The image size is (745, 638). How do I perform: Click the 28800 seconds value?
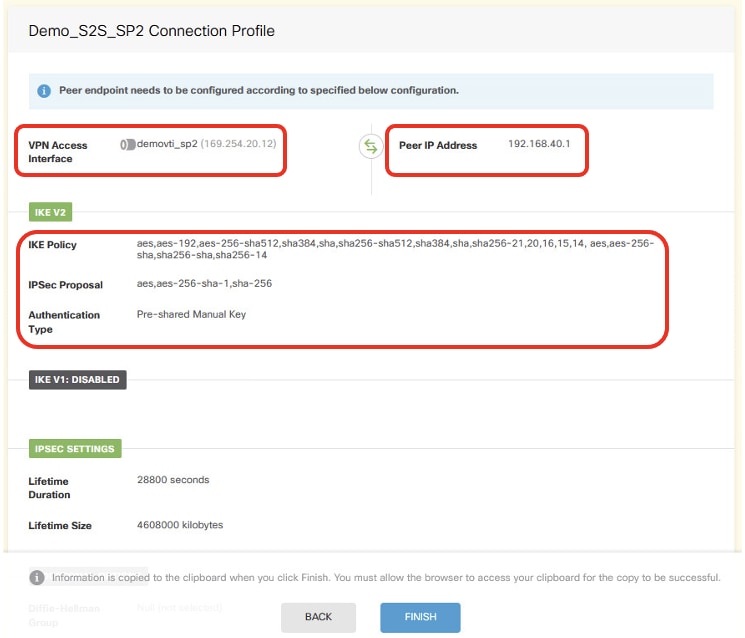pos(173,480)
